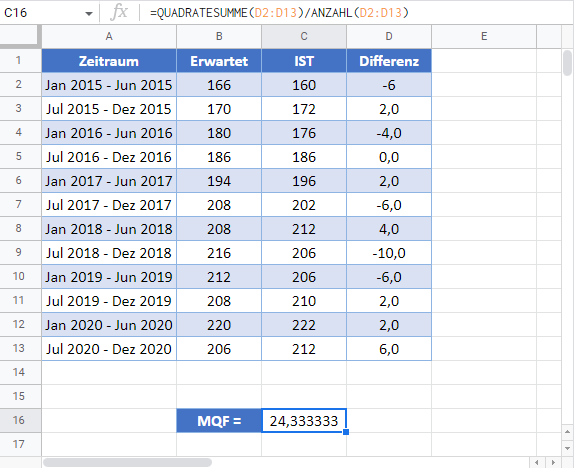Select cell Jan 2019 - Jun 2019
Screen dimensions: 574x468
[109, 277]
